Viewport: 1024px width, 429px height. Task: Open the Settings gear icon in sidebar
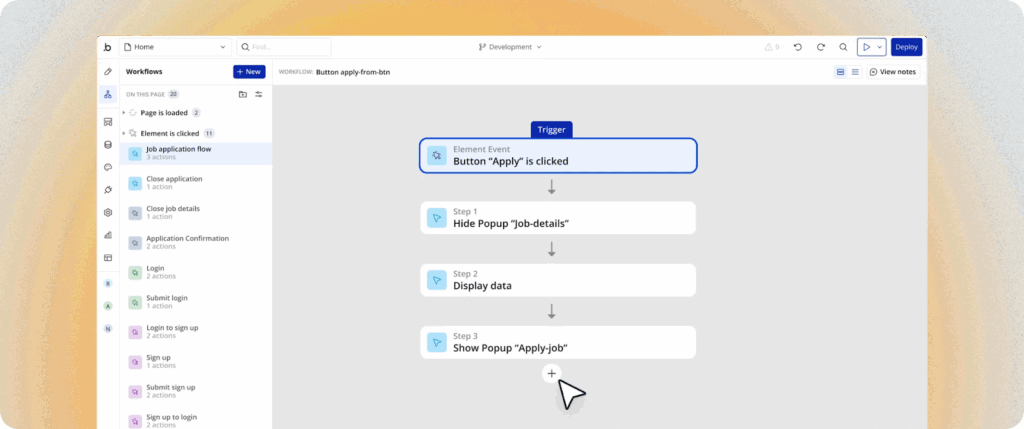108,212
